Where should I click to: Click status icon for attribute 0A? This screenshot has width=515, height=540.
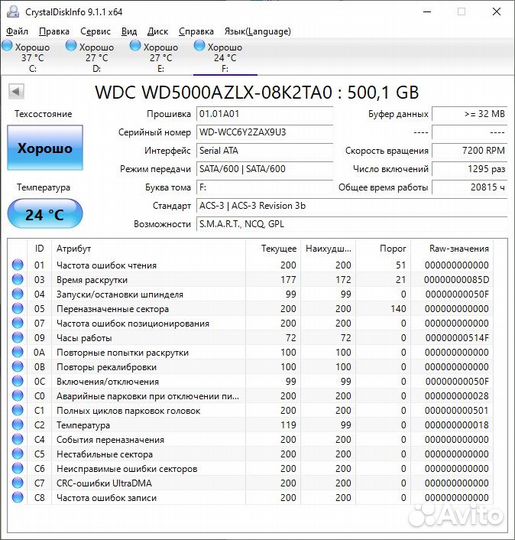18,352
